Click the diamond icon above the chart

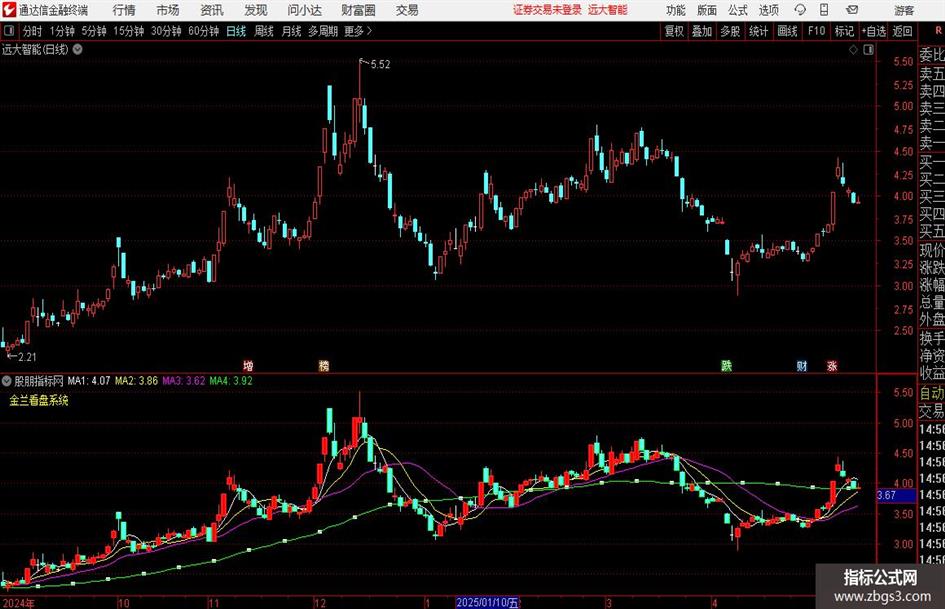pos(853,50)
